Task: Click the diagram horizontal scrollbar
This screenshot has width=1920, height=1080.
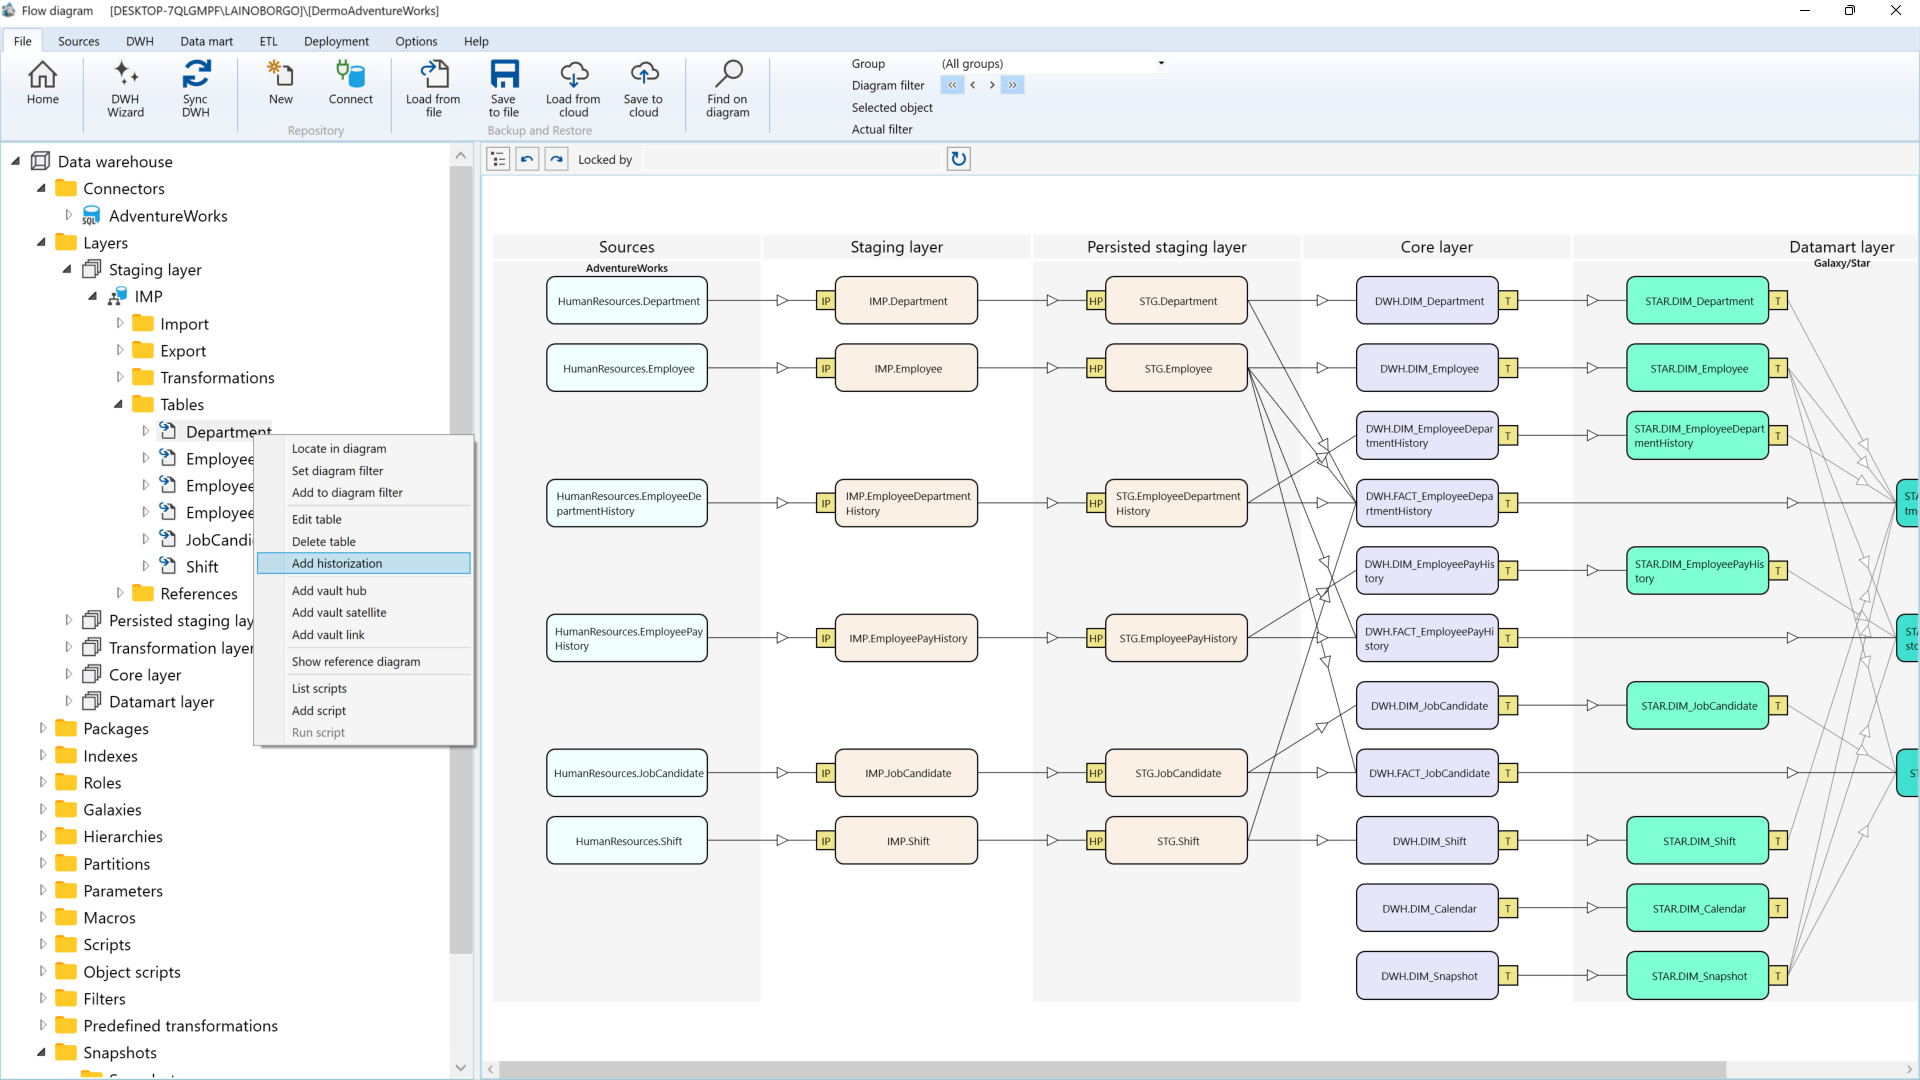Action: [x=1112, y=1069]
